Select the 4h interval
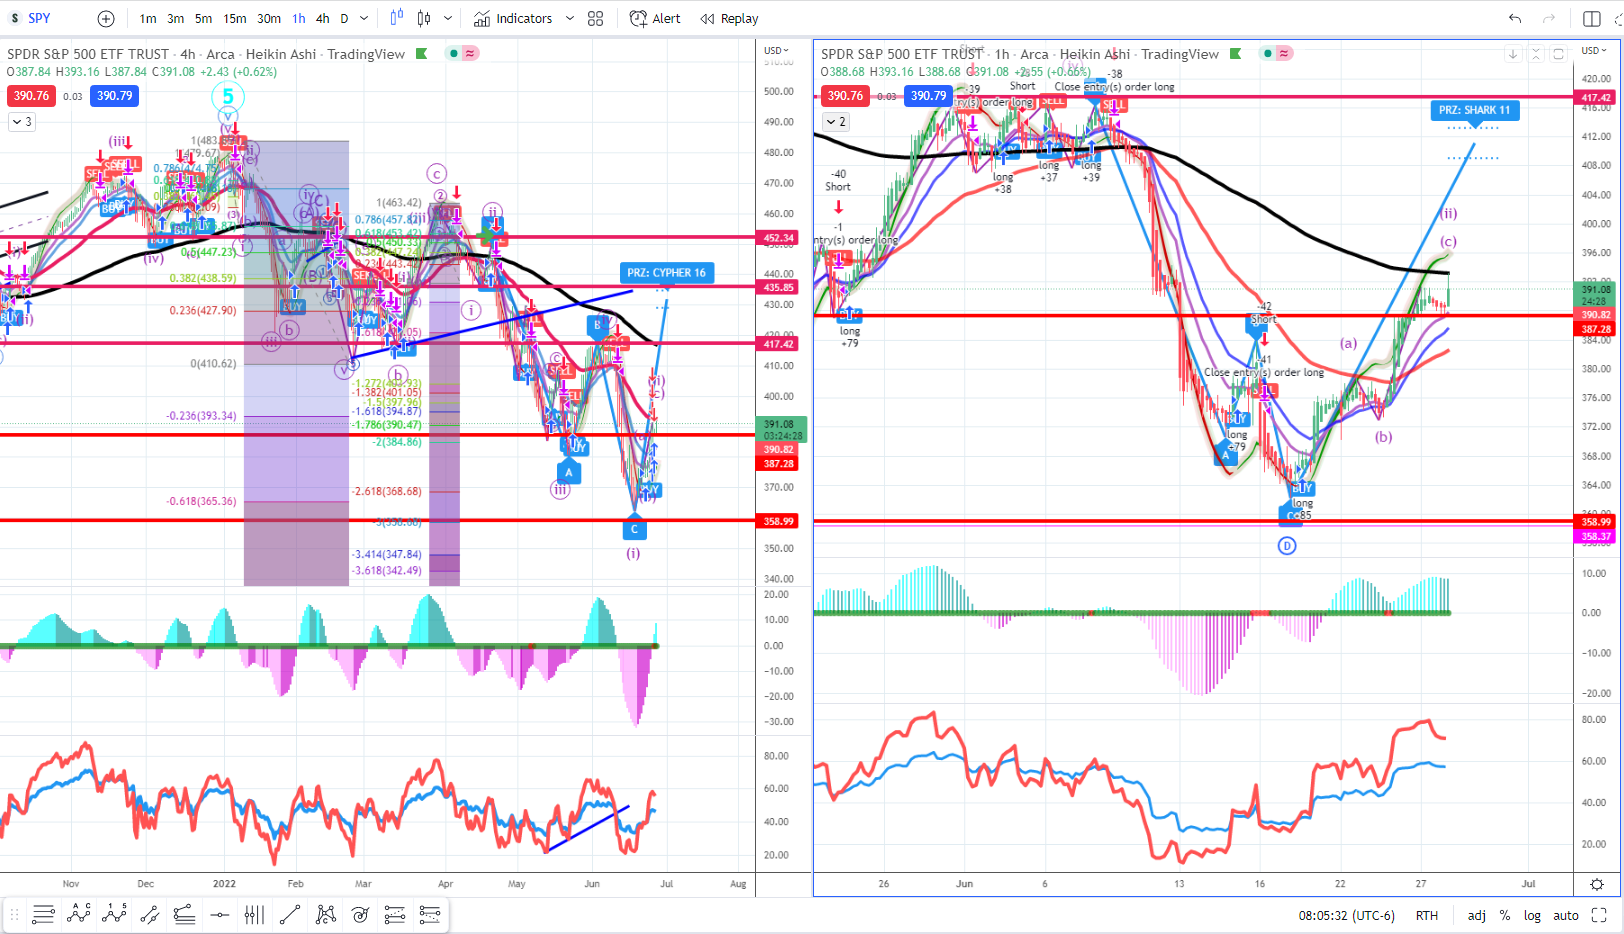1624x934 pixels. [323, 18]
